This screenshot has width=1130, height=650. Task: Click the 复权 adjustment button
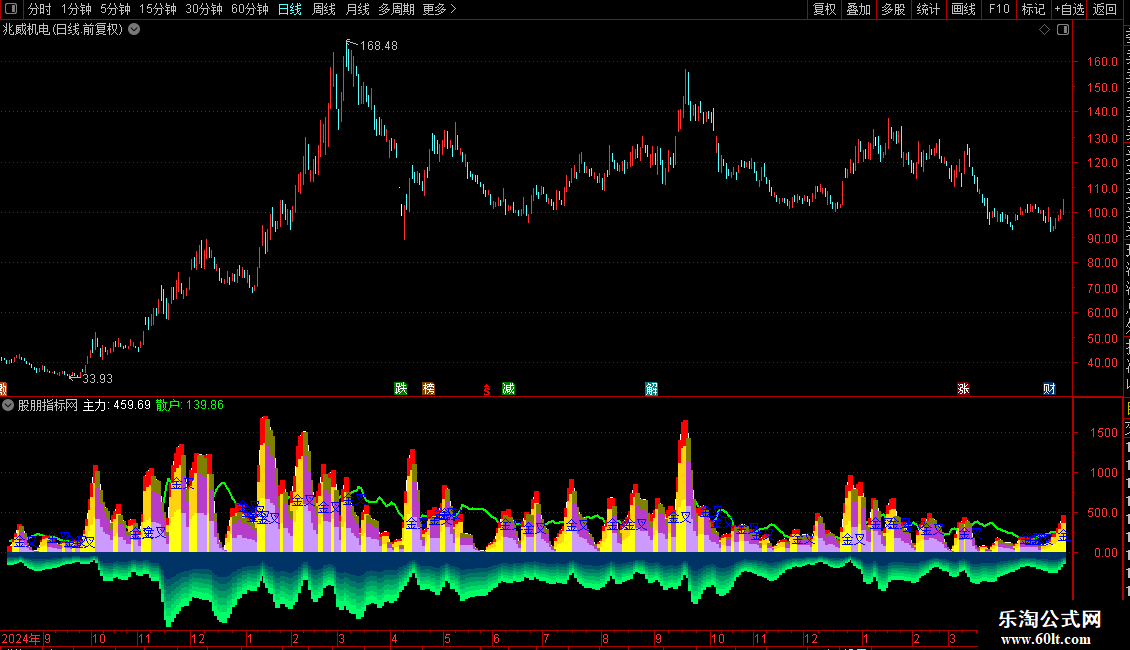point(824,9)
